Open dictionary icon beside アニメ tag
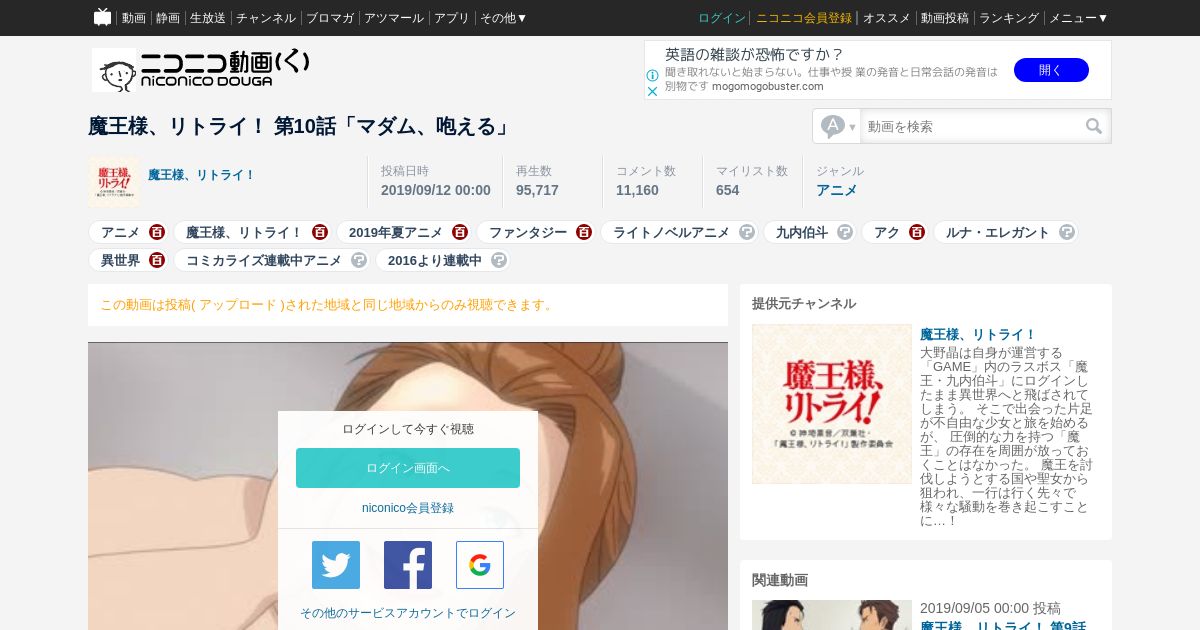Image resolution: width=1200 pixels, height=630 pixels. click(x=157, y=232)
